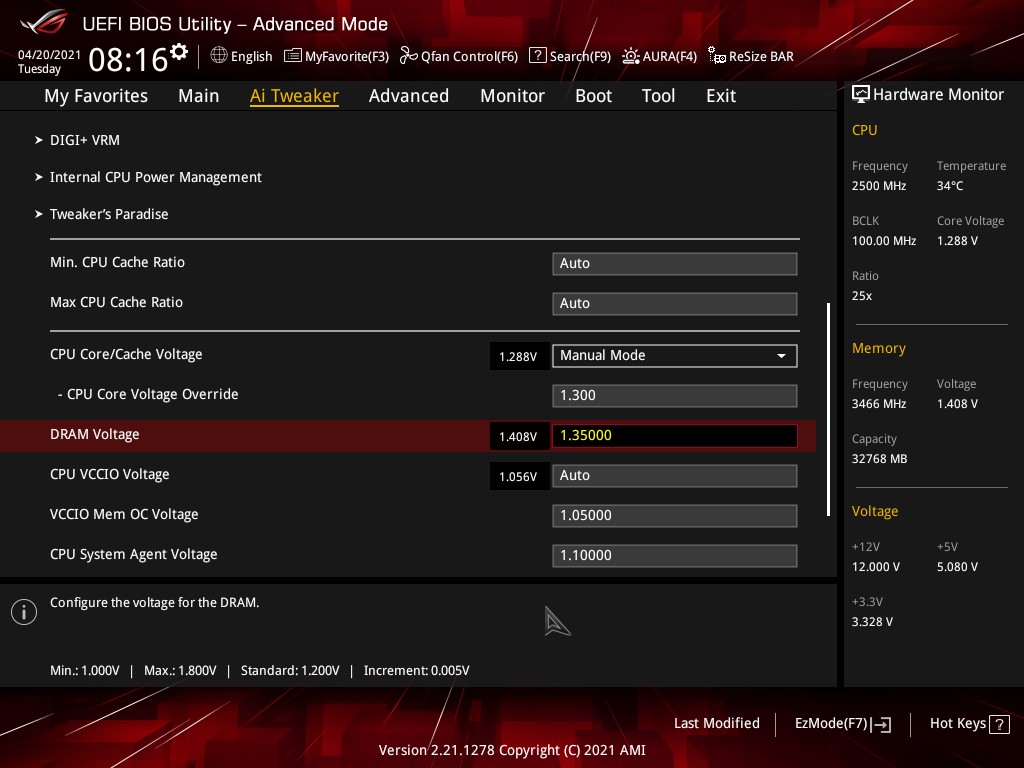Open the Boot tab
Screen dimensions: 1024x768
[x=594, y=96]
